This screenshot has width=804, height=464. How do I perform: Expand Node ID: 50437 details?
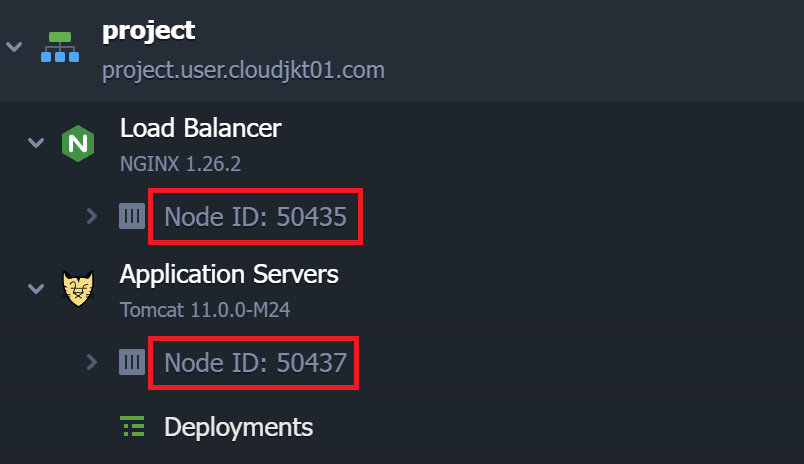point(92,362)
